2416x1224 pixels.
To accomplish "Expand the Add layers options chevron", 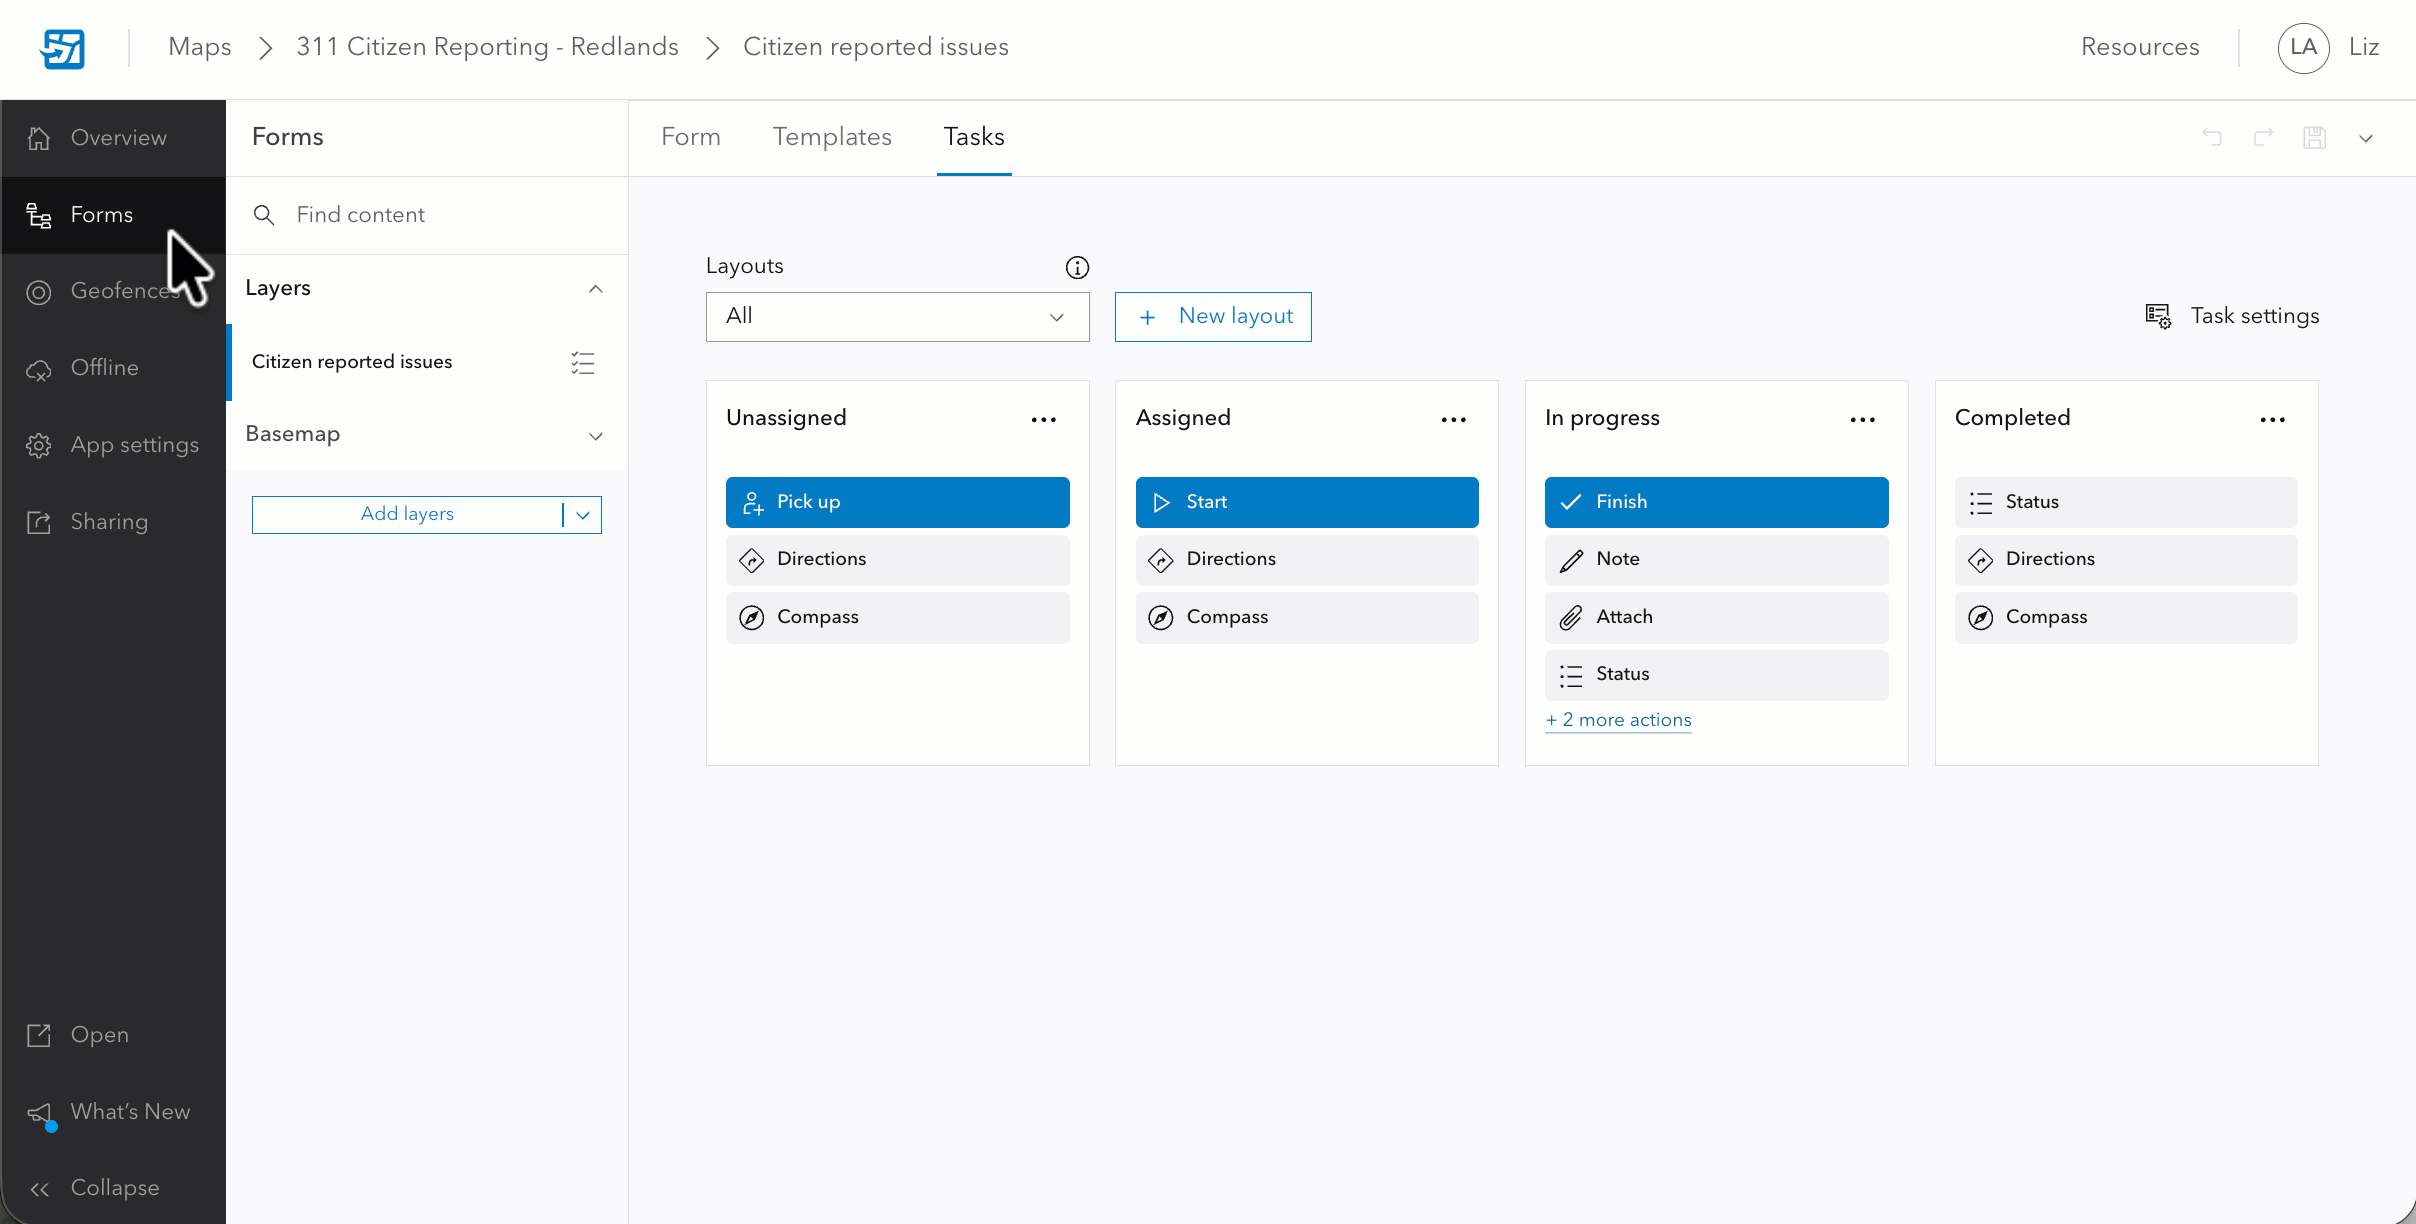I will click(x=582, y=514).
